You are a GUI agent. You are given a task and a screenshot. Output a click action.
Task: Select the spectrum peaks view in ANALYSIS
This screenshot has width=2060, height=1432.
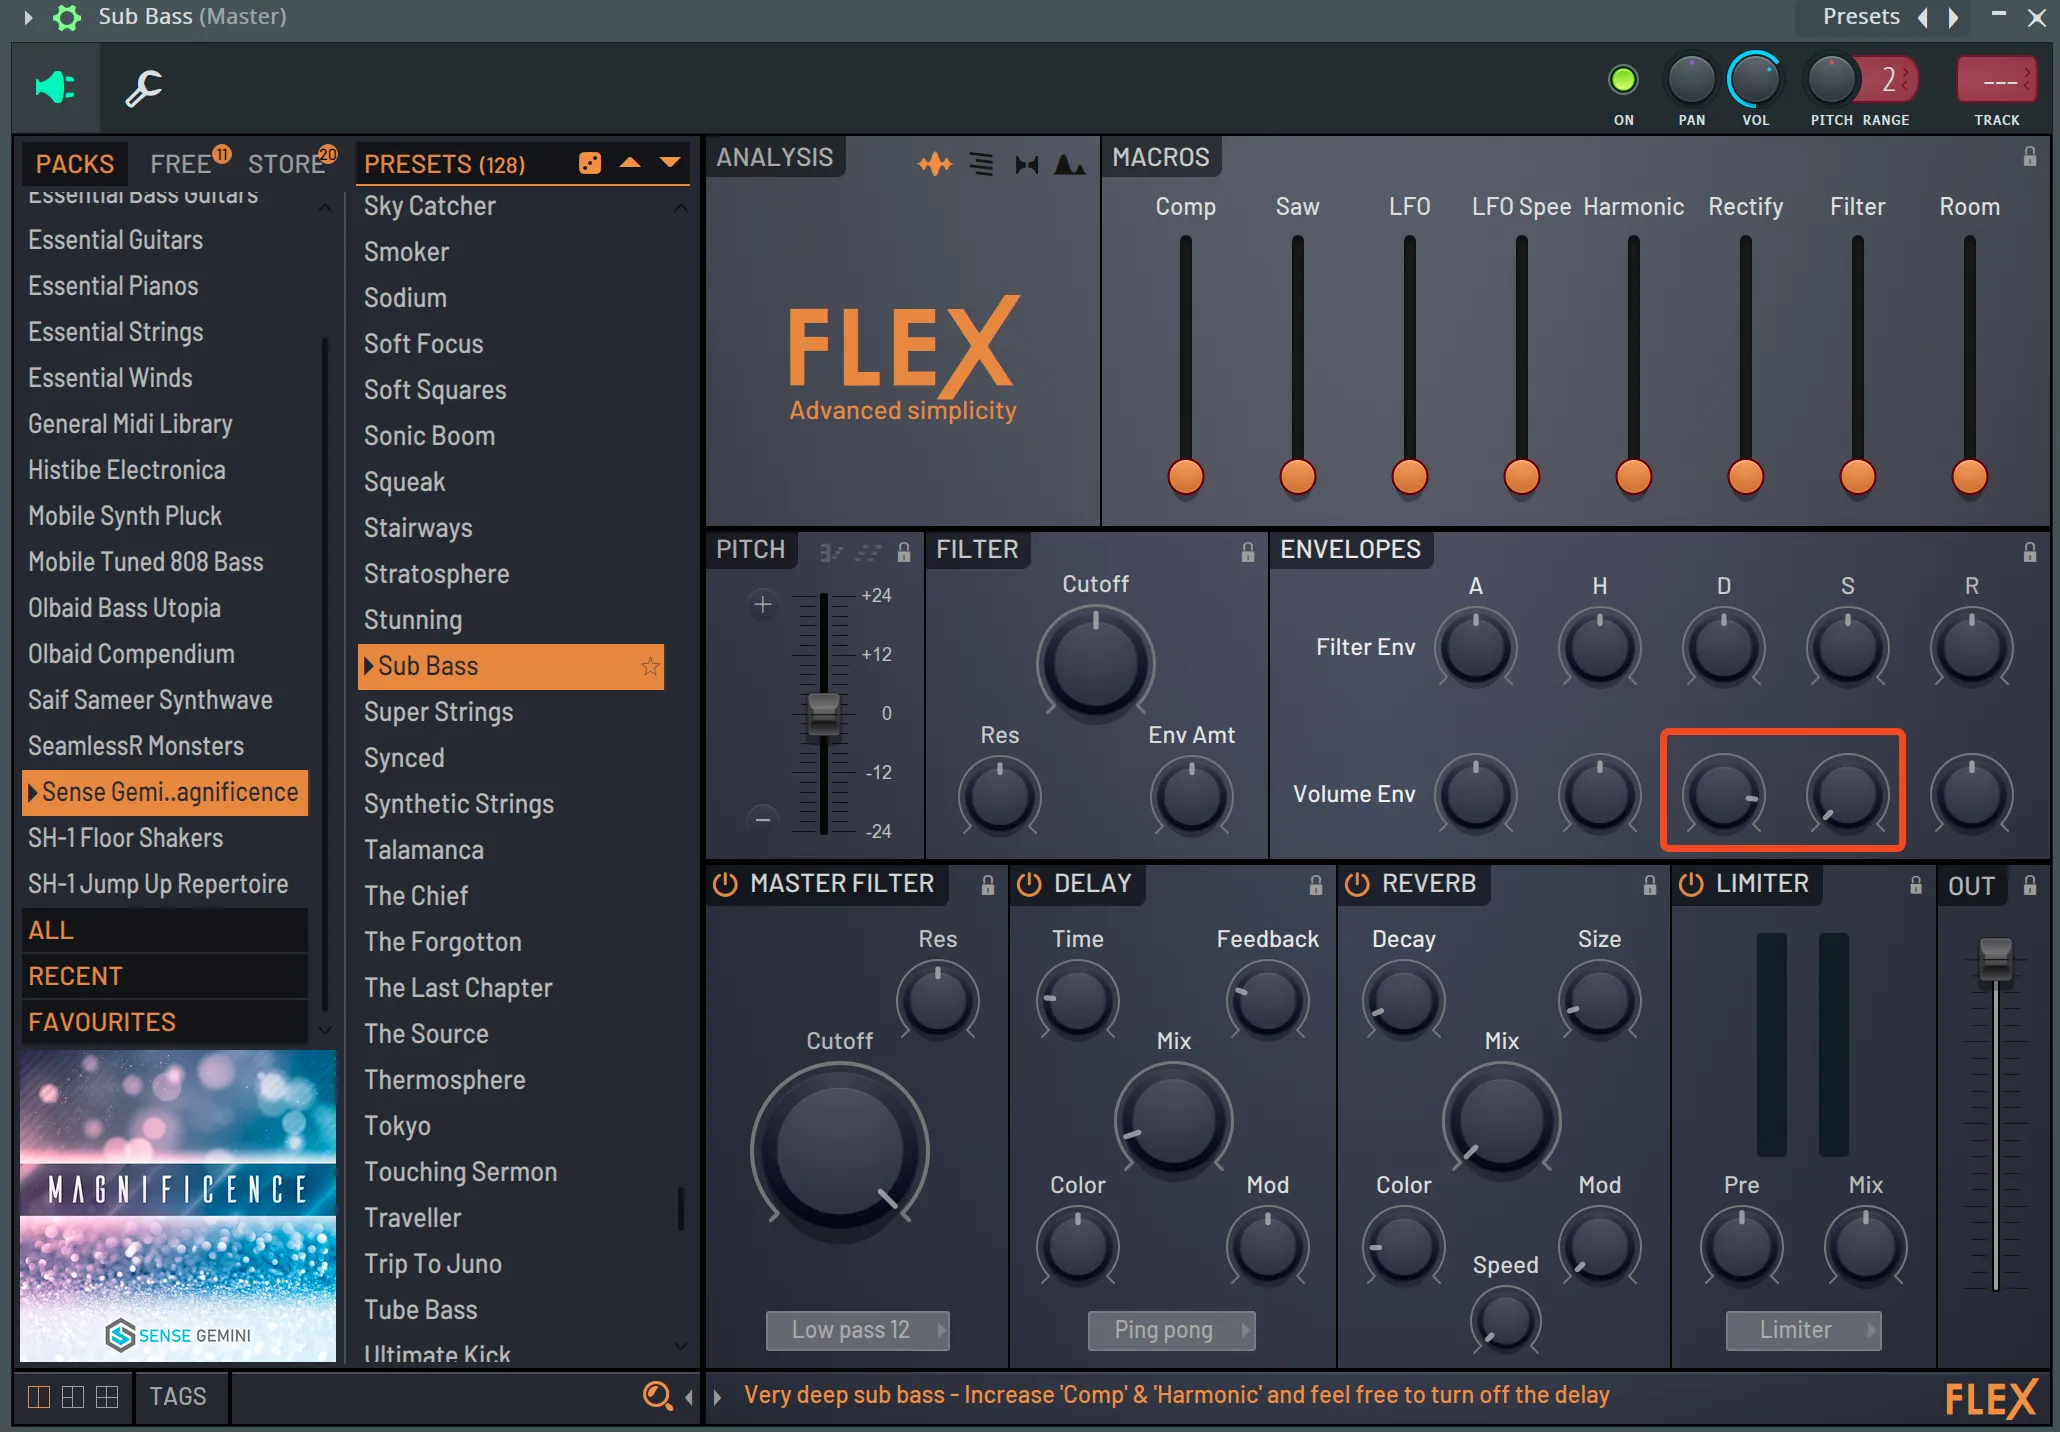coord(1069,164)
